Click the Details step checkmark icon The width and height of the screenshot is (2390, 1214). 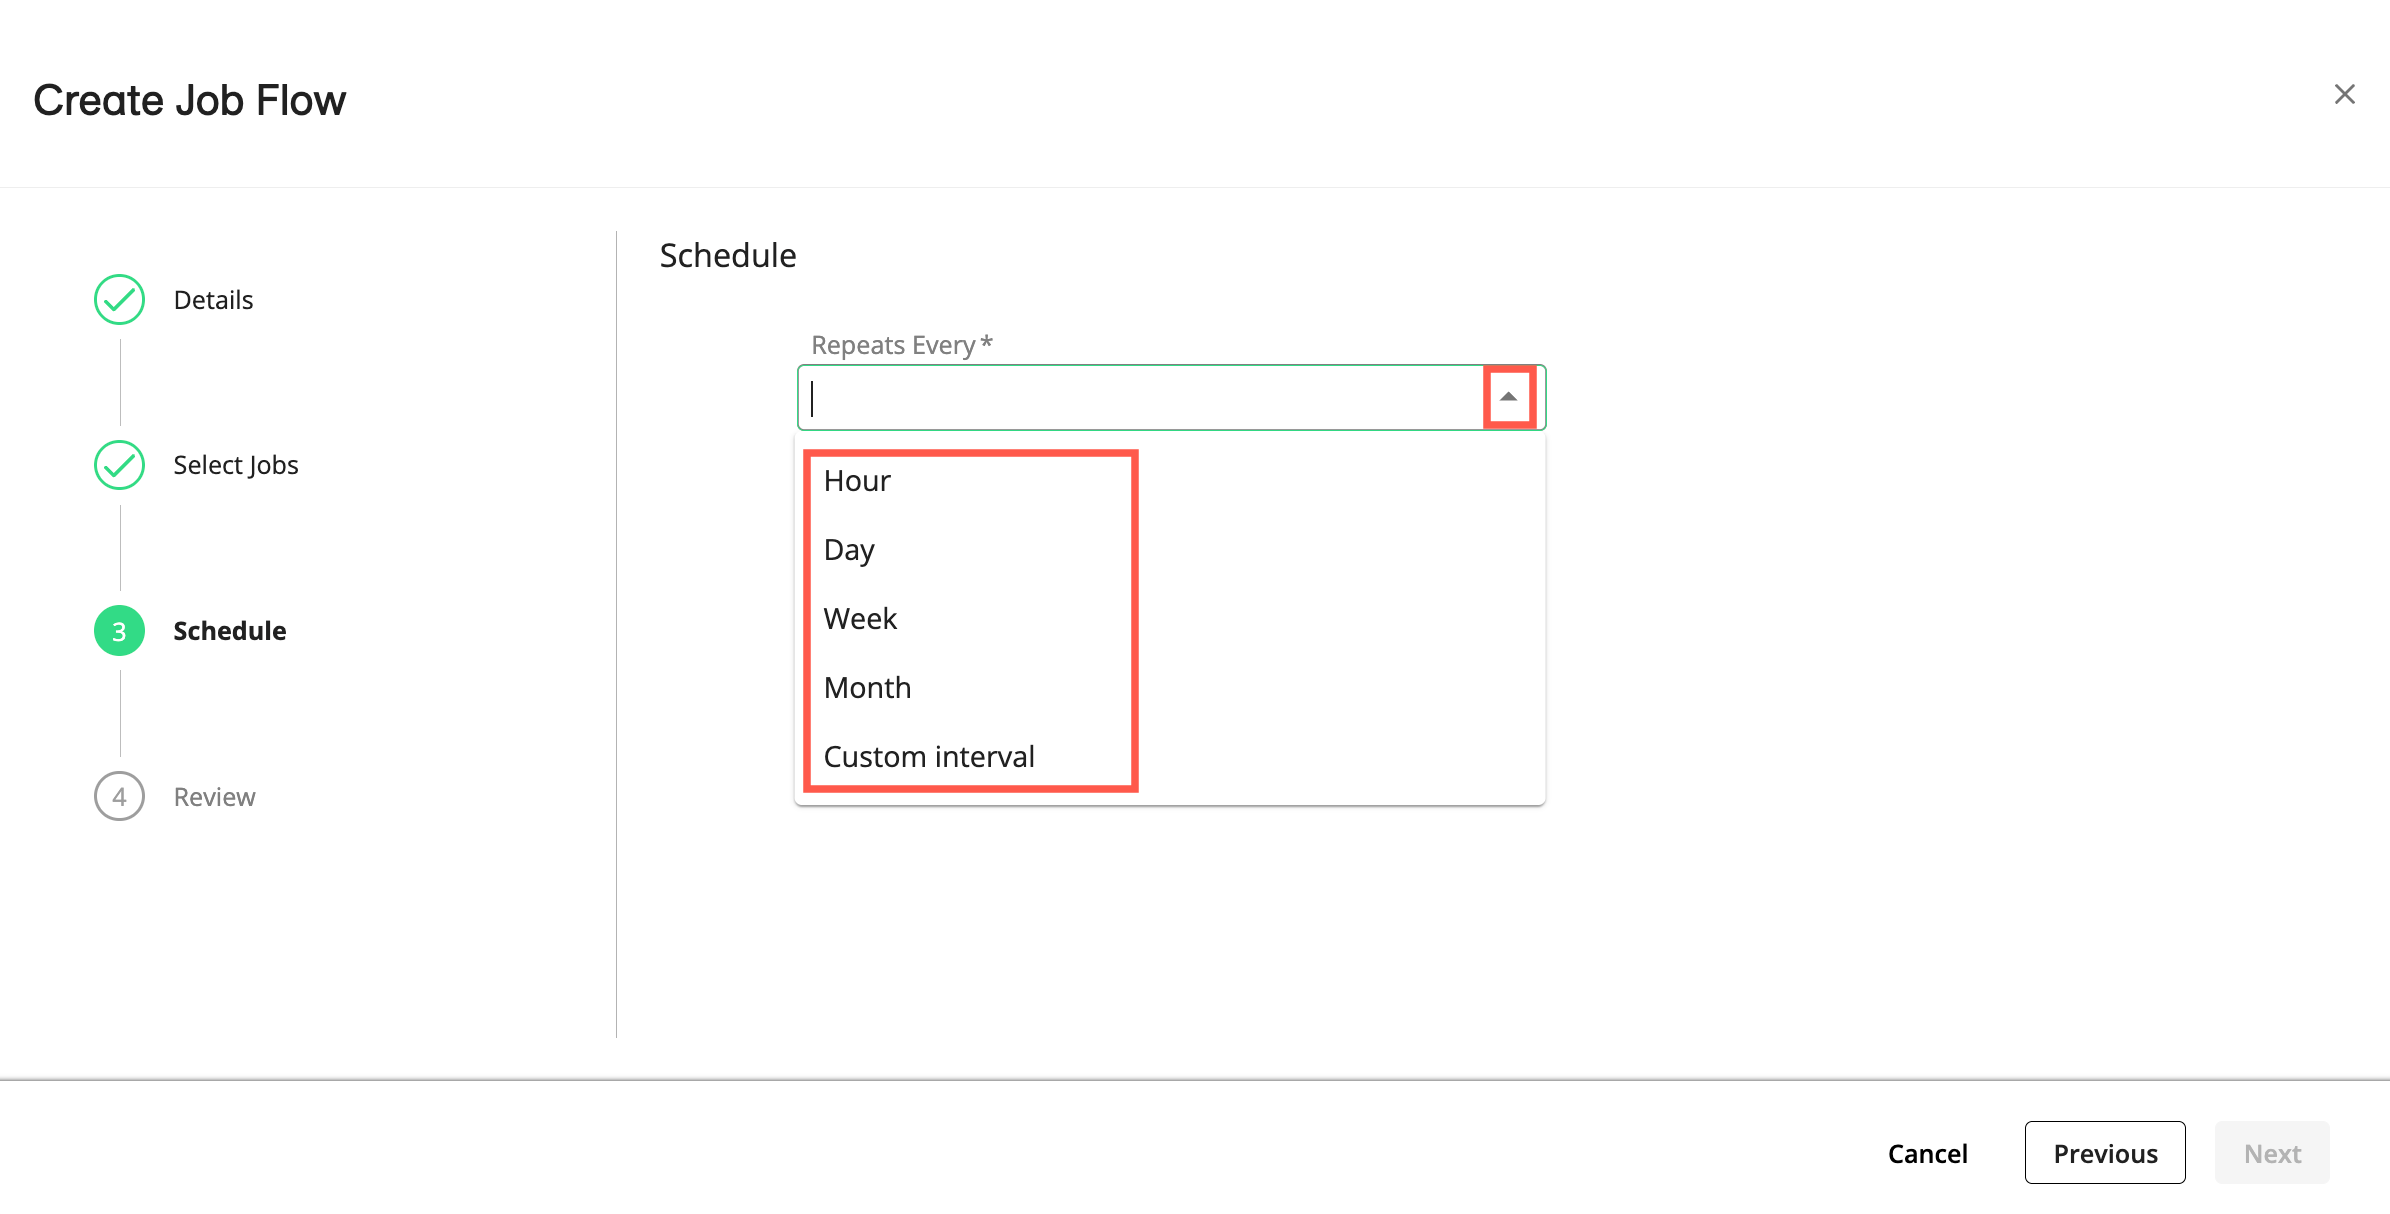pyautogui.click(x=118, y=299)
